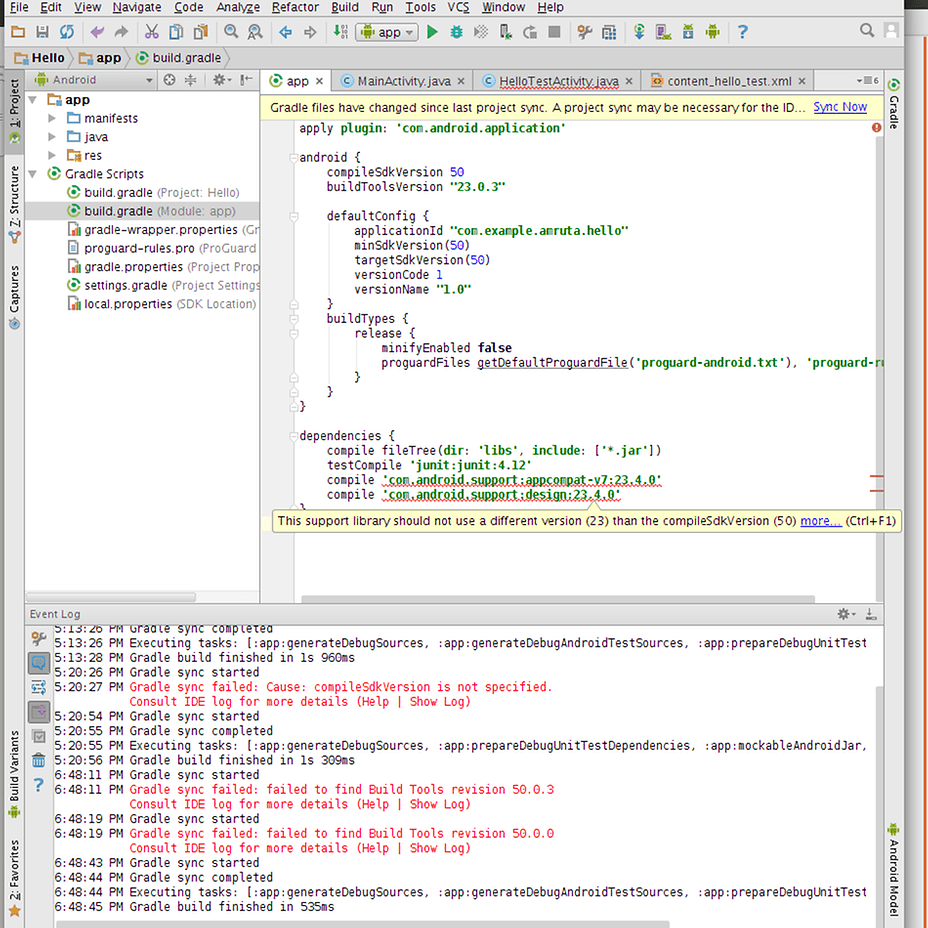Click the Event Log help question icon
This screenshot has height=928, width=928.
click(x=38, y=785)
